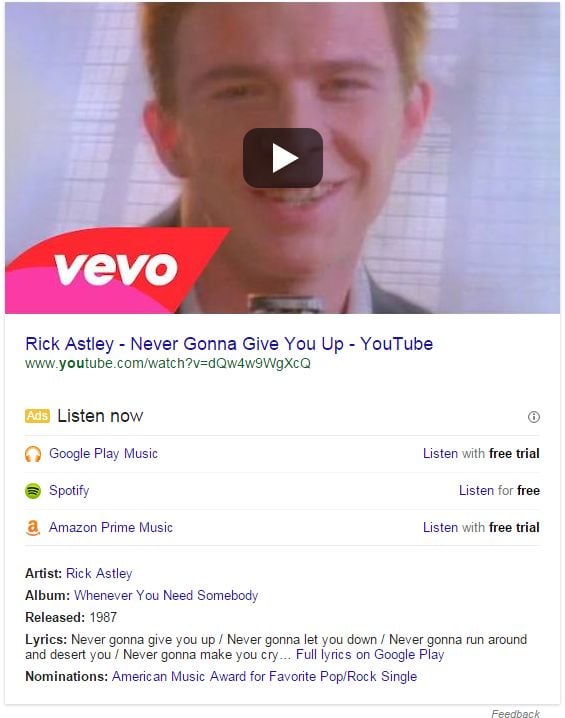Open Full lyrics on Google Play

point(370,654)
